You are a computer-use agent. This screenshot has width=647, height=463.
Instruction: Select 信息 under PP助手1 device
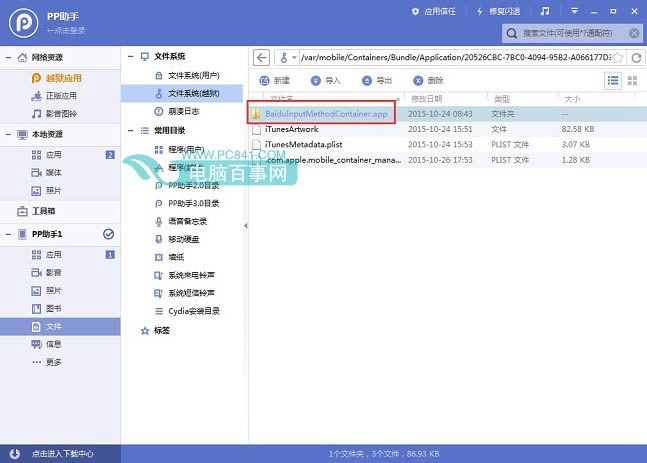point(47,344)
